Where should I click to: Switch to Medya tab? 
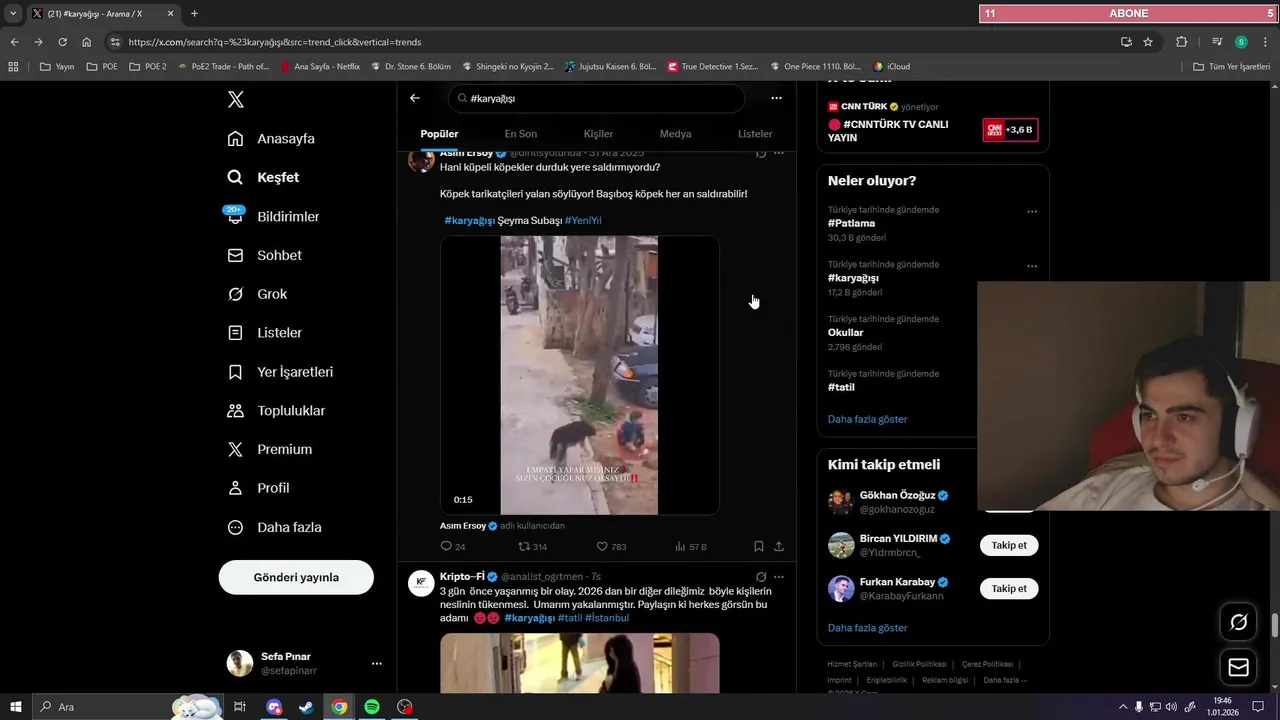pos(675,134)
